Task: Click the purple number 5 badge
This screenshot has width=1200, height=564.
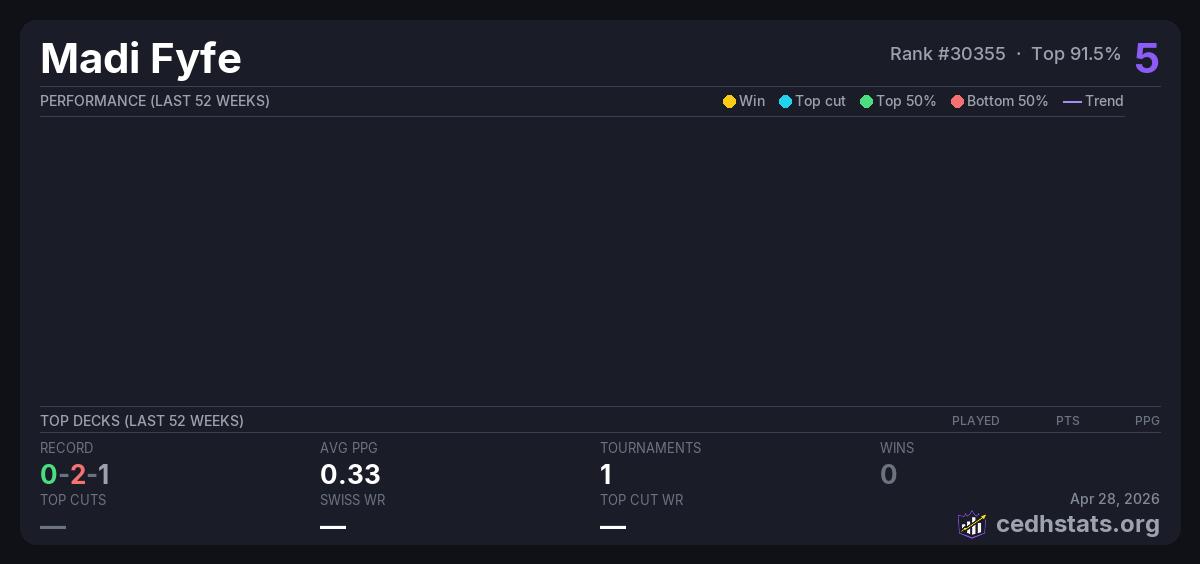Action: point(1146,59)
